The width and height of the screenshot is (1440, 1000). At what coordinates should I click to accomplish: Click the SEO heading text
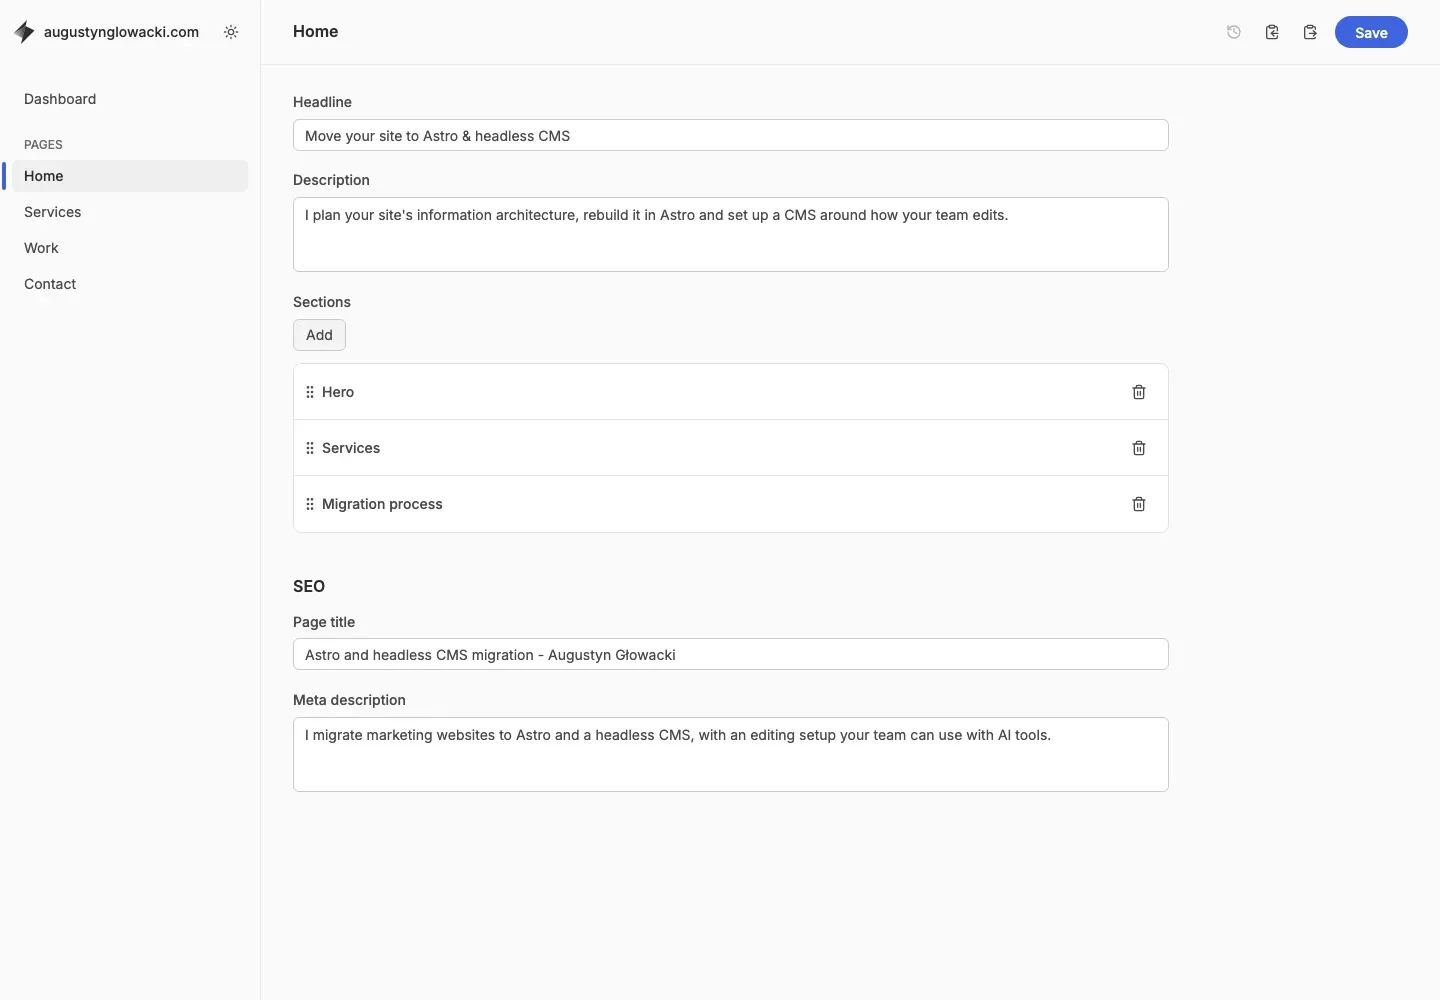(309, 586)
